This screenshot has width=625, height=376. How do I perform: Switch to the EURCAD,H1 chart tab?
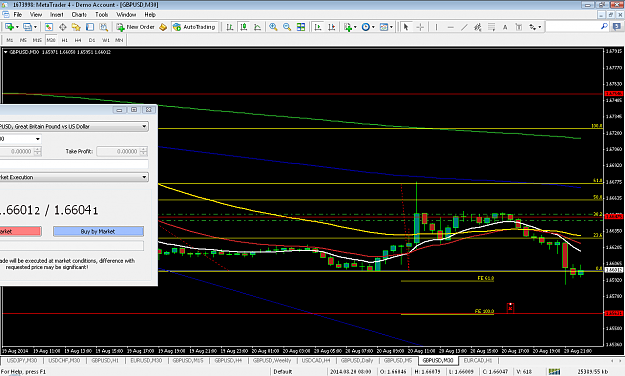coord(478,360)
